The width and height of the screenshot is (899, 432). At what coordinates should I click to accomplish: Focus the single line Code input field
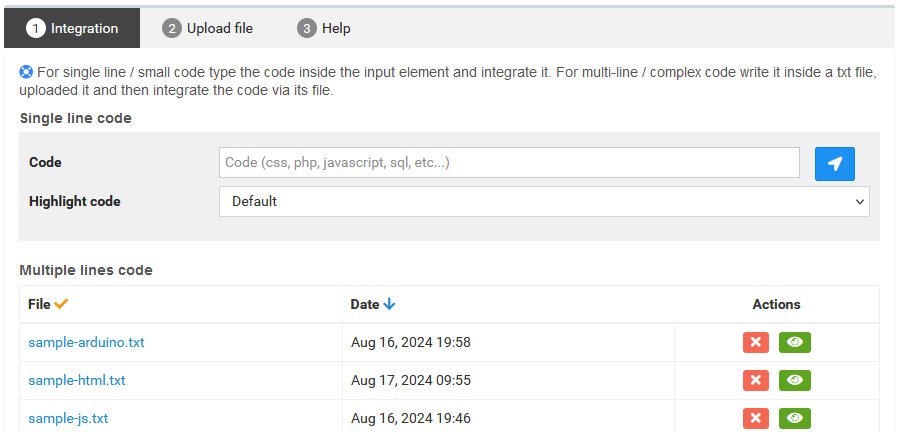click(x=509, y=162)
